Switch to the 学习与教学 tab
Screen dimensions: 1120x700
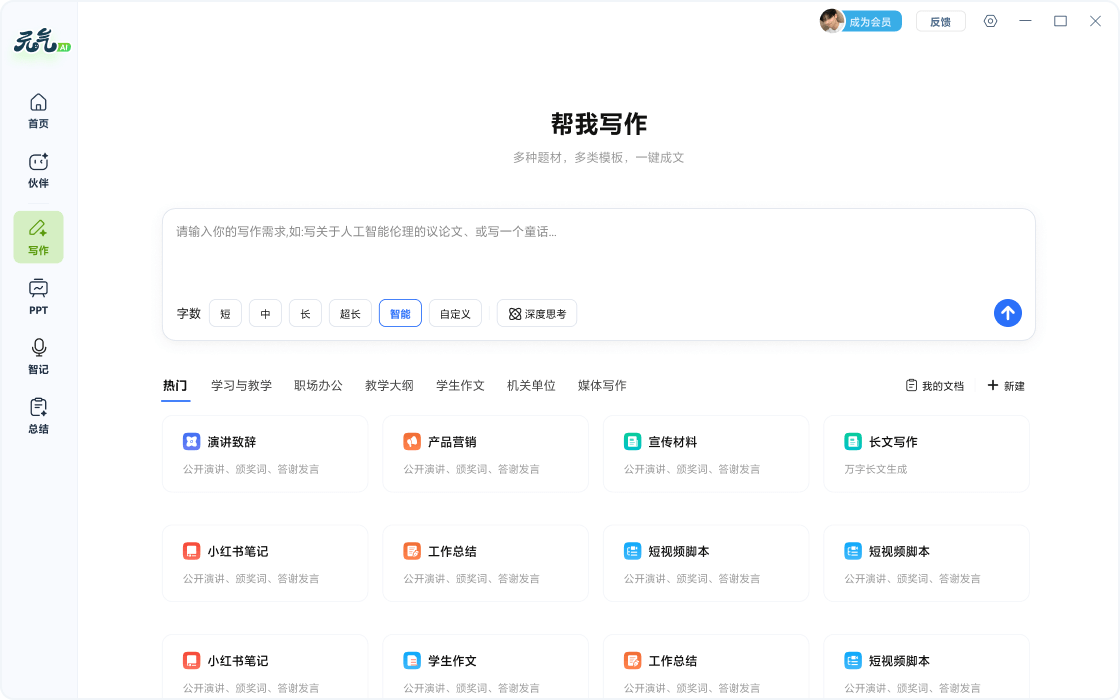[x=241, y=385]
